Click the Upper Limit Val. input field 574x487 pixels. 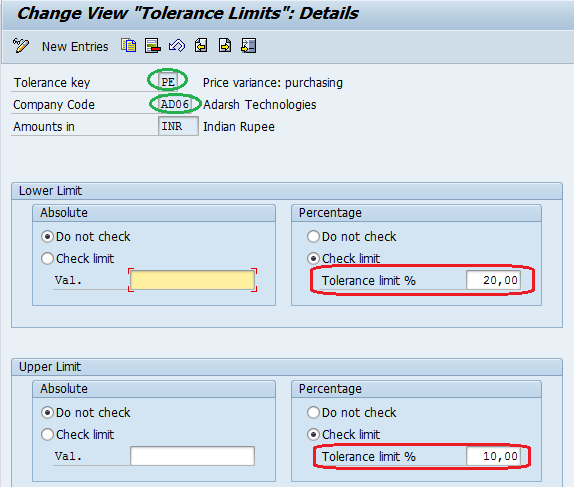(193, 456)
